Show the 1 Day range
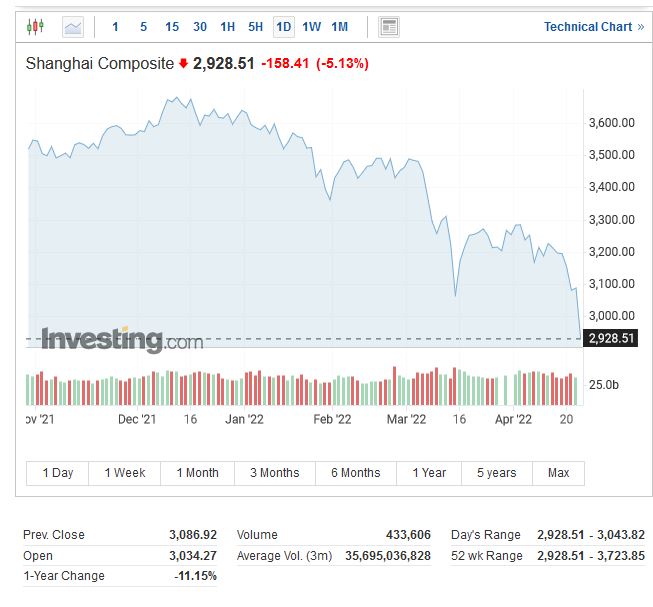The image size is (653, 607). [57, 473]
